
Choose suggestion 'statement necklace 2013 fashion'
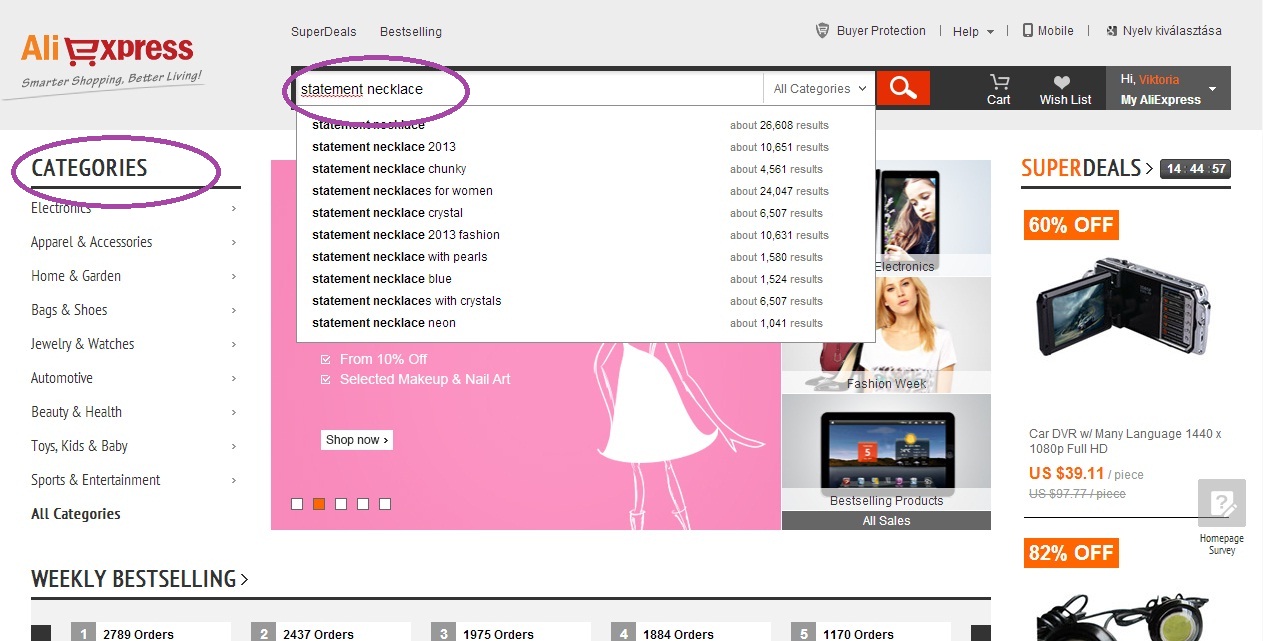pos(586,235)
